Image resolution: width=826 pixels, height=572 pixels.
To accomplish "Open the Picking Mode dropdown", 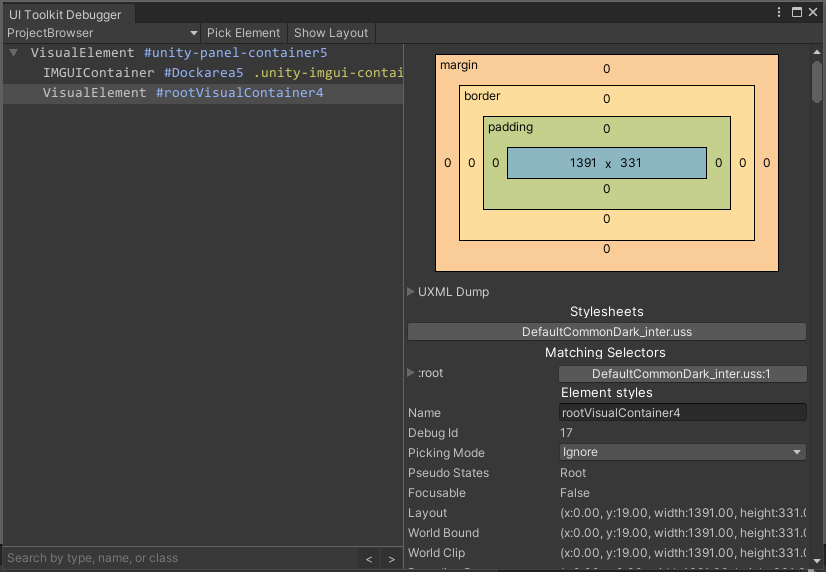I will (x=682, y=452).
